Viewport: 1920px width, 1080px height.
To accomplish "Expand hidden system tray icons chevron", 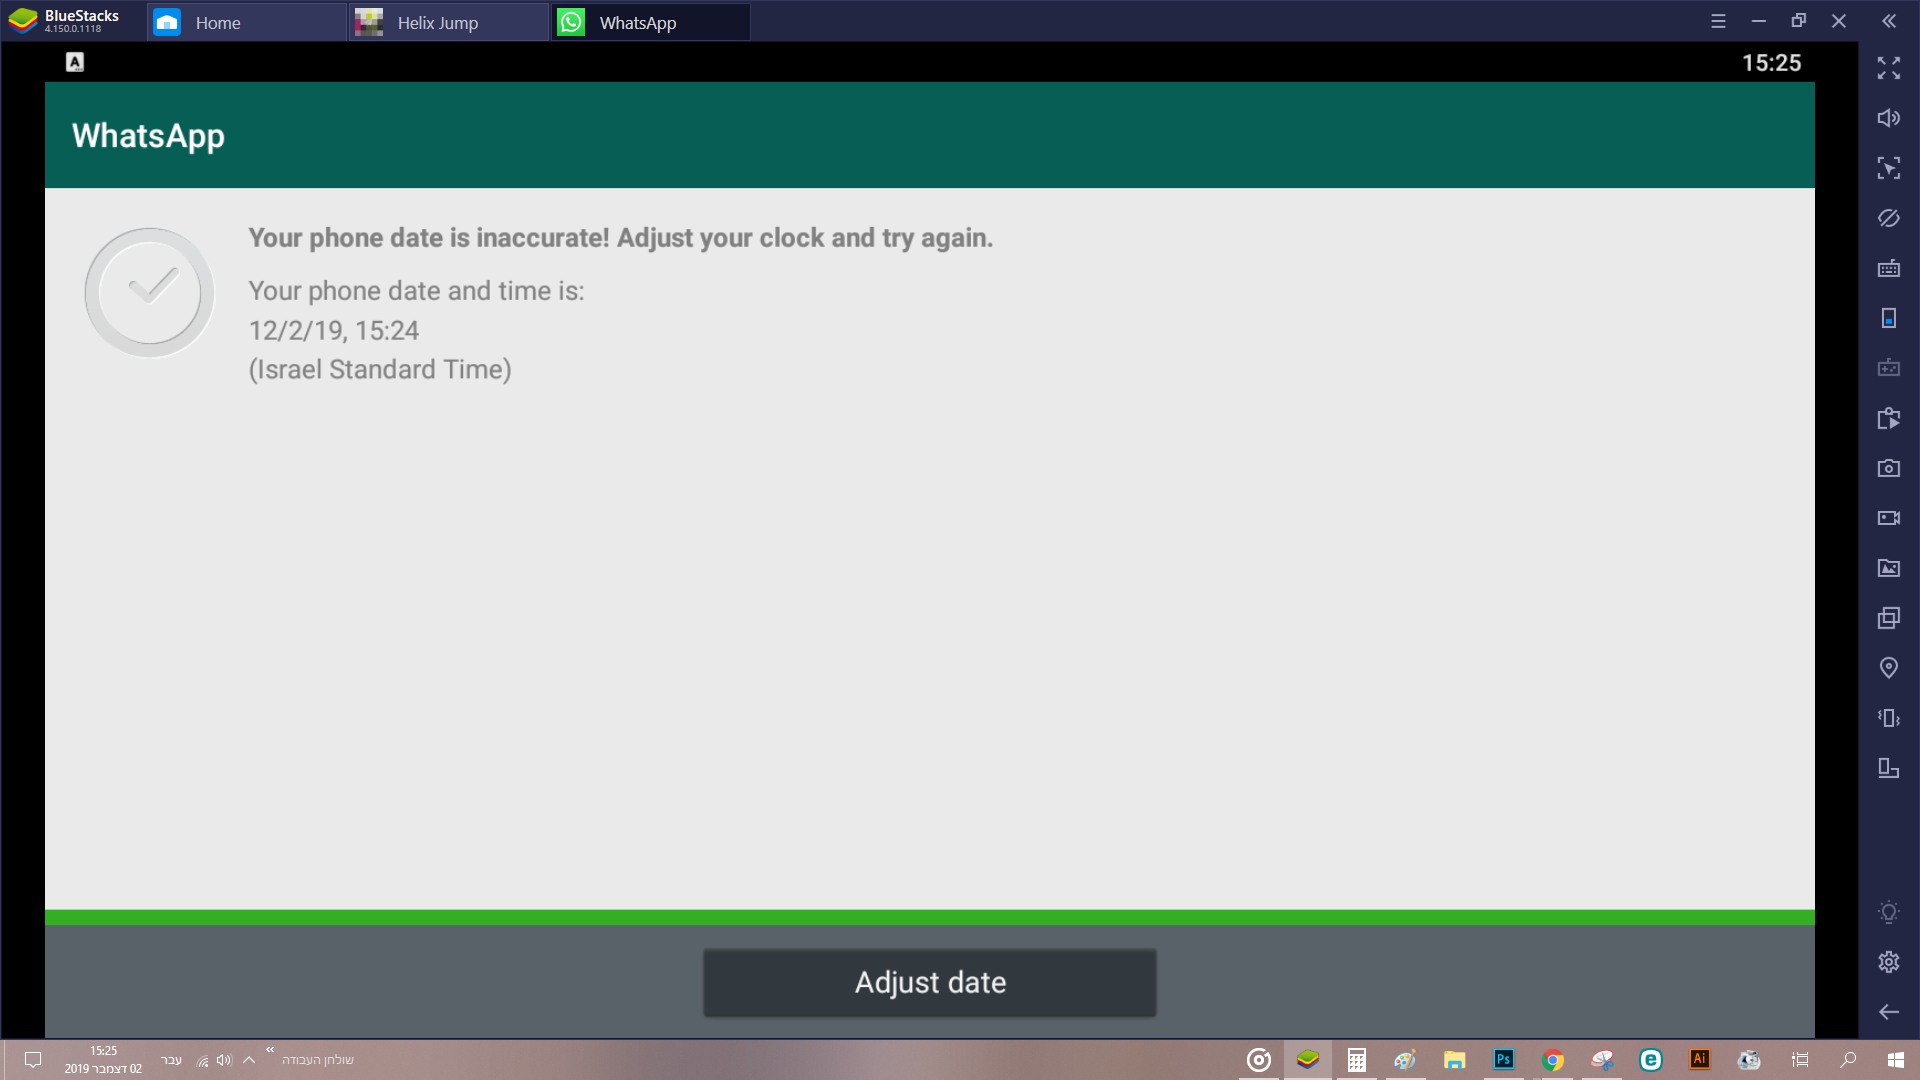I will 249,1060.
